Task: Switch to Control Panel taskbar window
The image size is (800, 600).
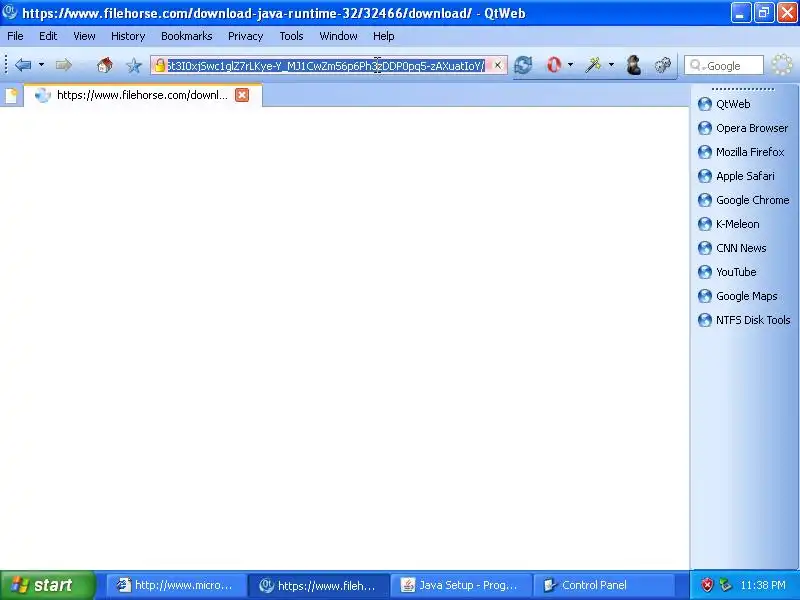Action: (603, 585)
